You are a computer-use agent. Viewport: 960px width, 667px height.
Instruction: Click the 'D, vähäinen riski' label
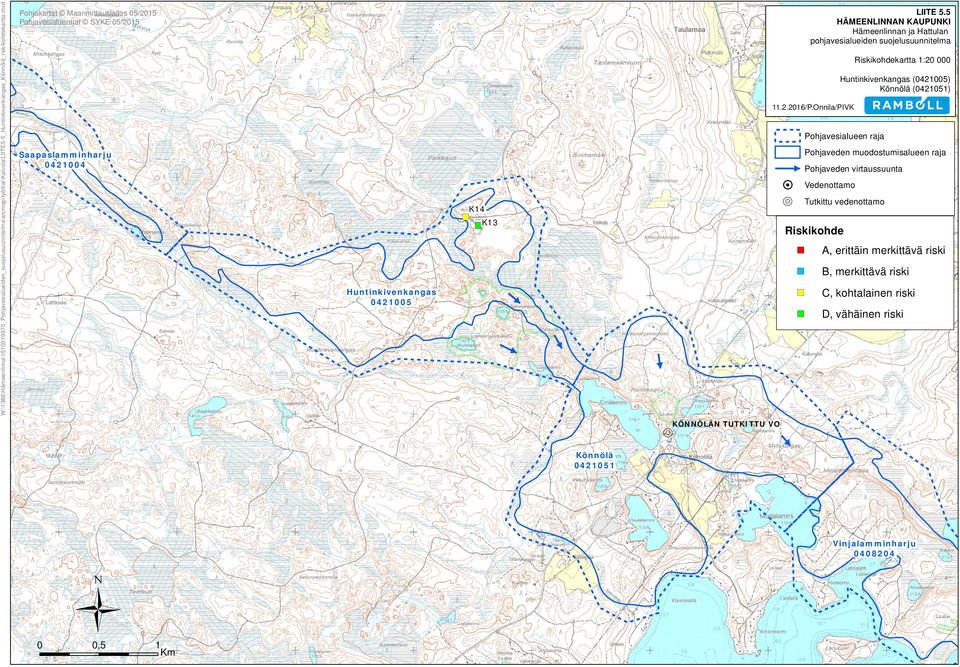pyautogui.click(x=862, y=314)
